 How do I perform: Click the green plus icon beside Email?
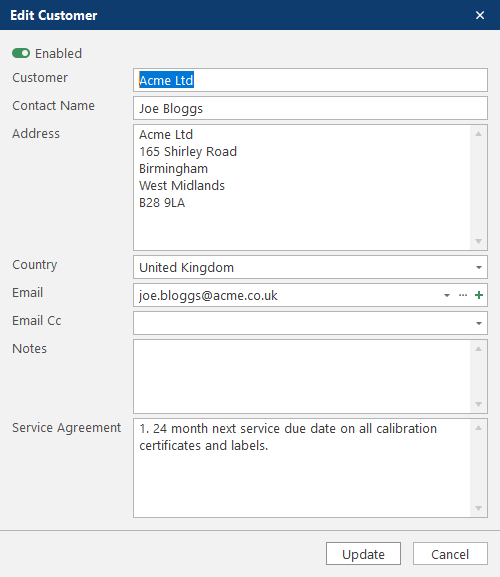coord(479,295)
